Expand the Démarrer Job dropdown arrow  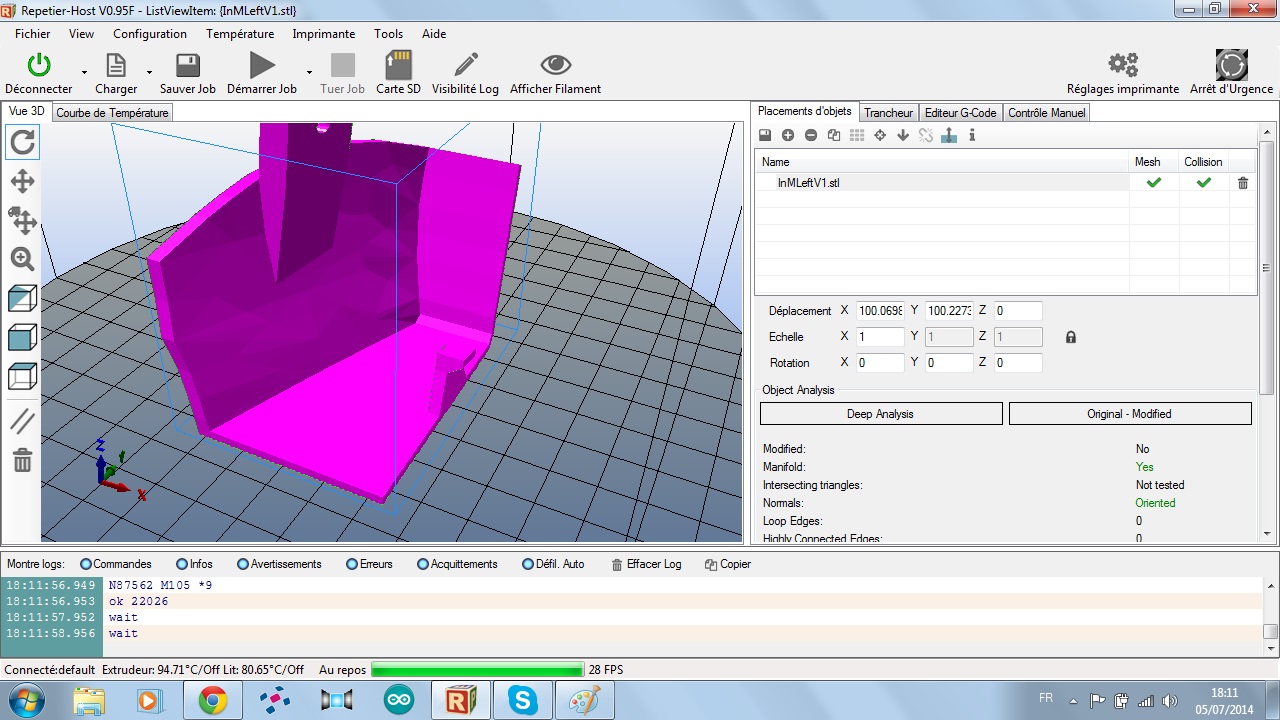click(310, 72)
